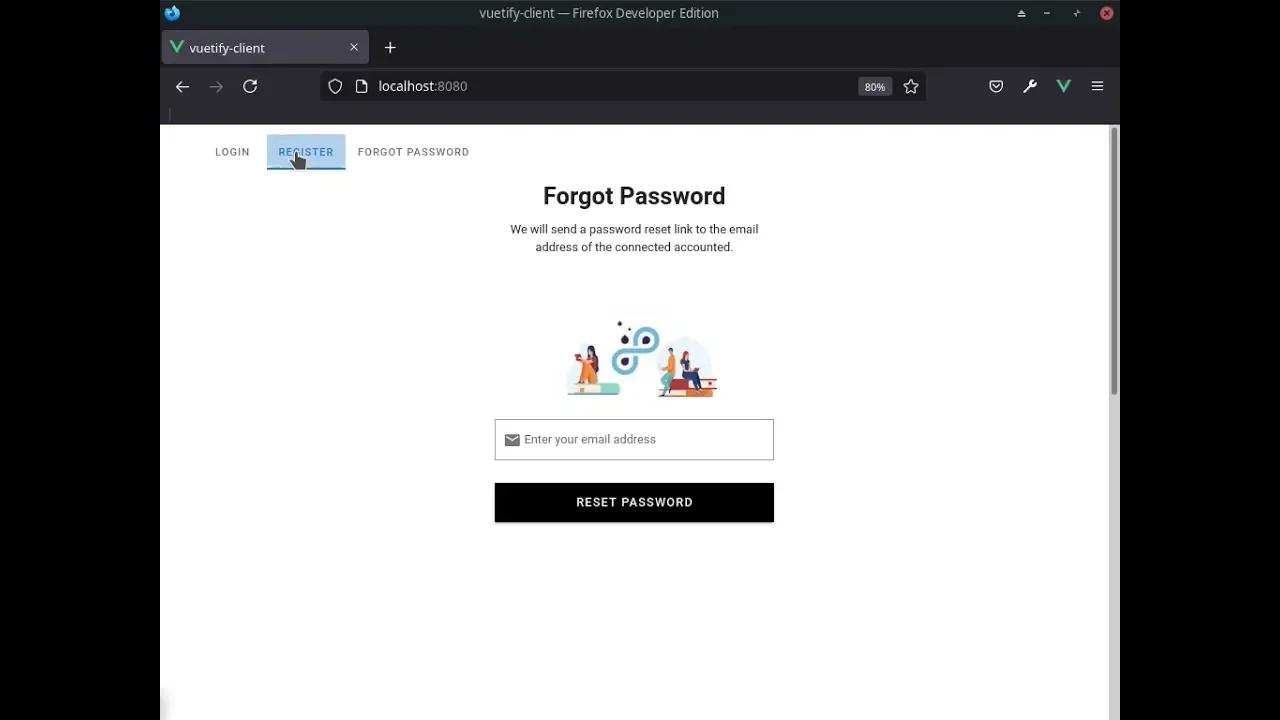Click the site information page icon
Image resolution: width=1280 pixels, height=720 pixels.
(x=362, y=87)
